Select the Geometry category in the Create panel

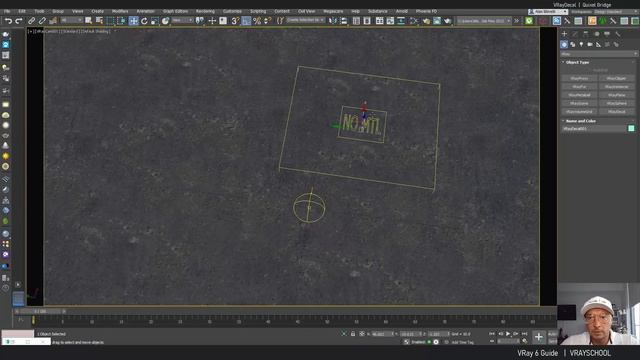pos(564,44)
